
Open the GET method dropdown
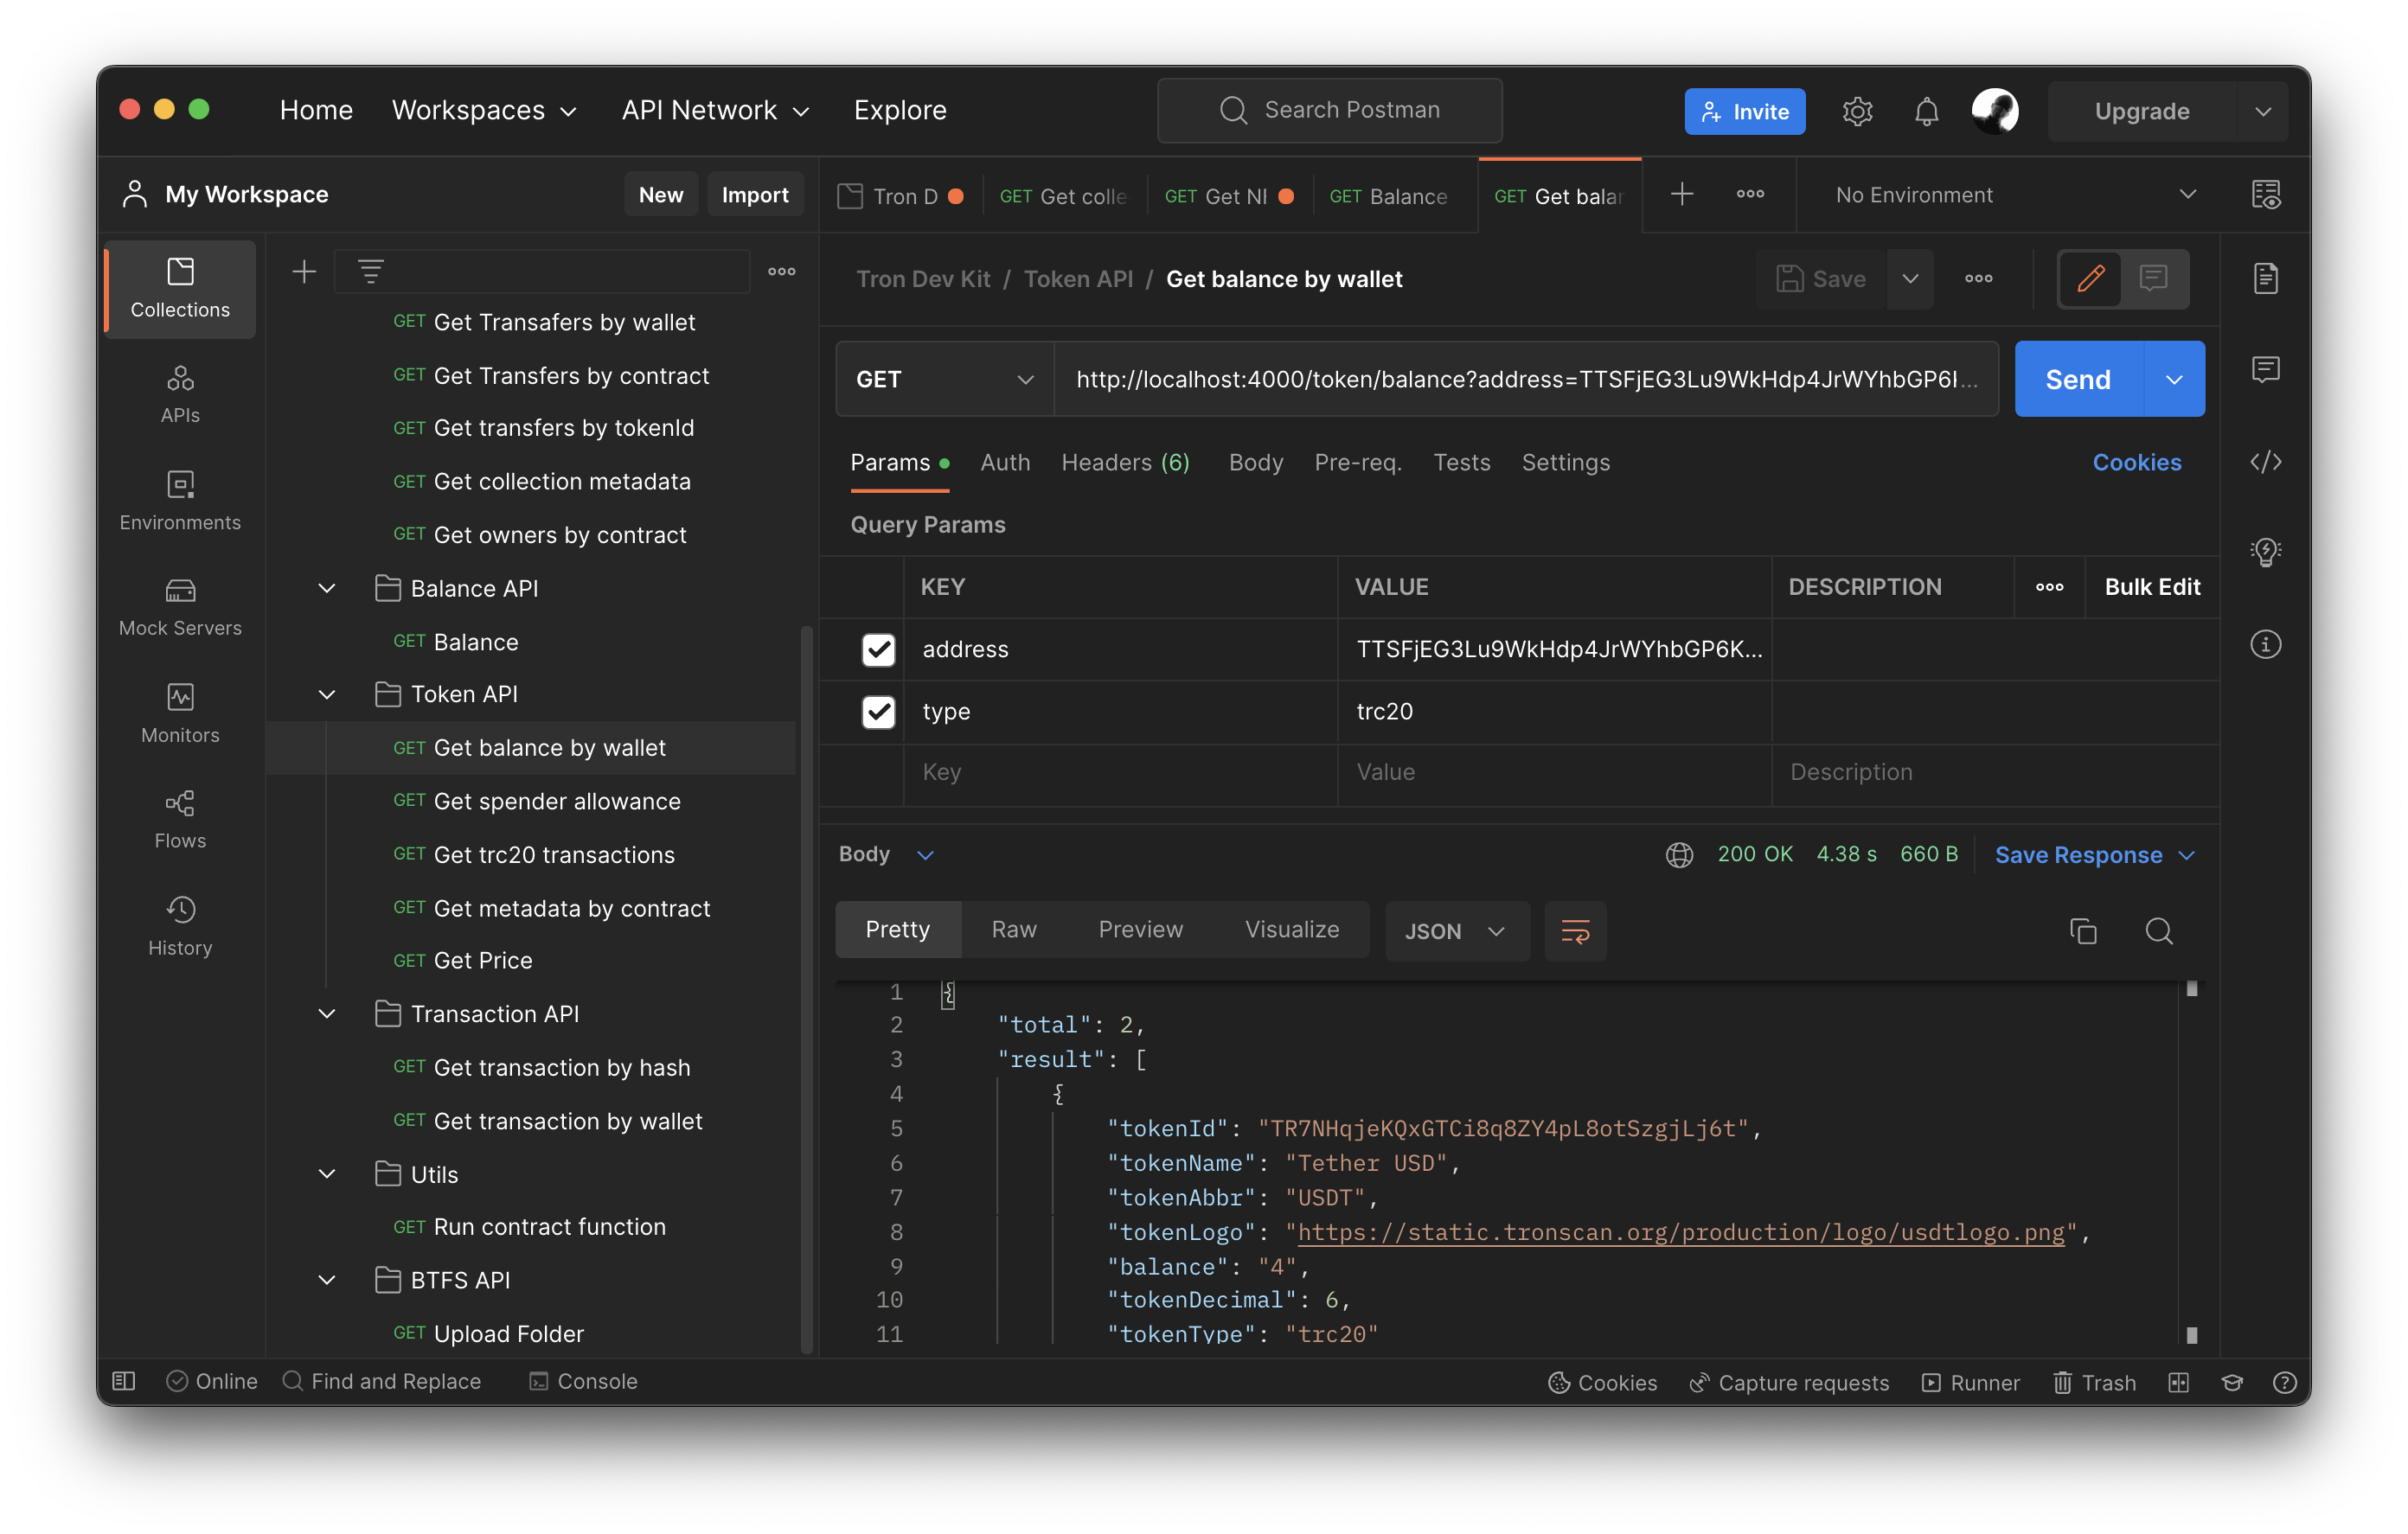[944, 379]
